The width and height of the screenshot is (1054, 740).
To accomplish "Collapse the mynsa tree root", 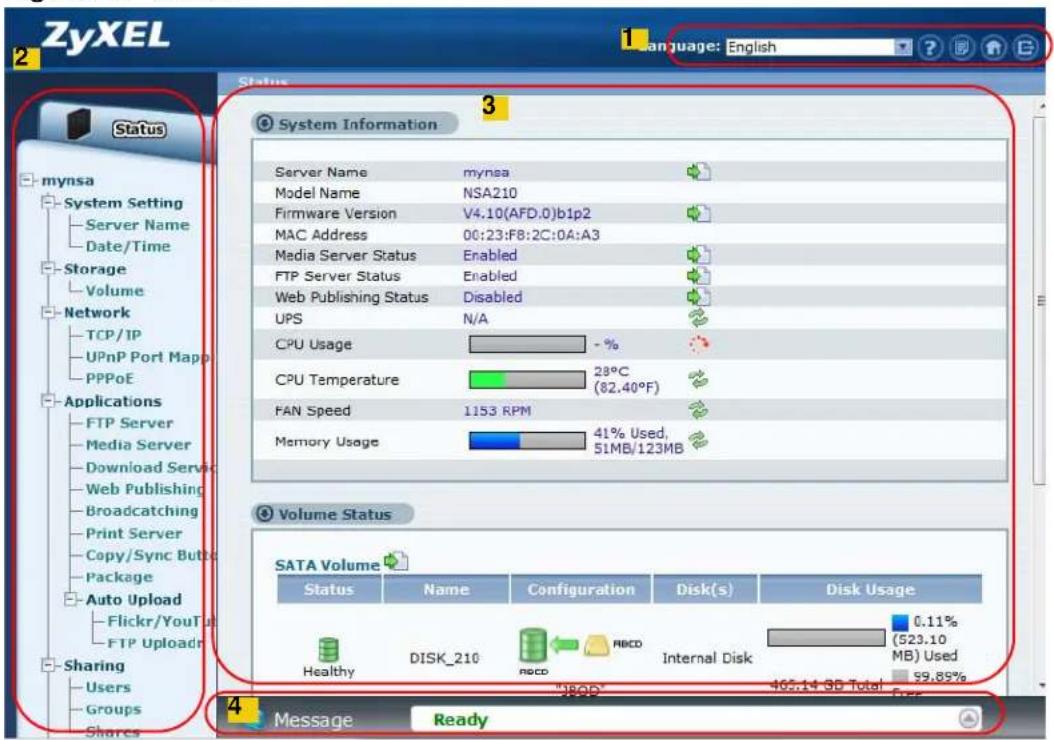I will (27, 180).
